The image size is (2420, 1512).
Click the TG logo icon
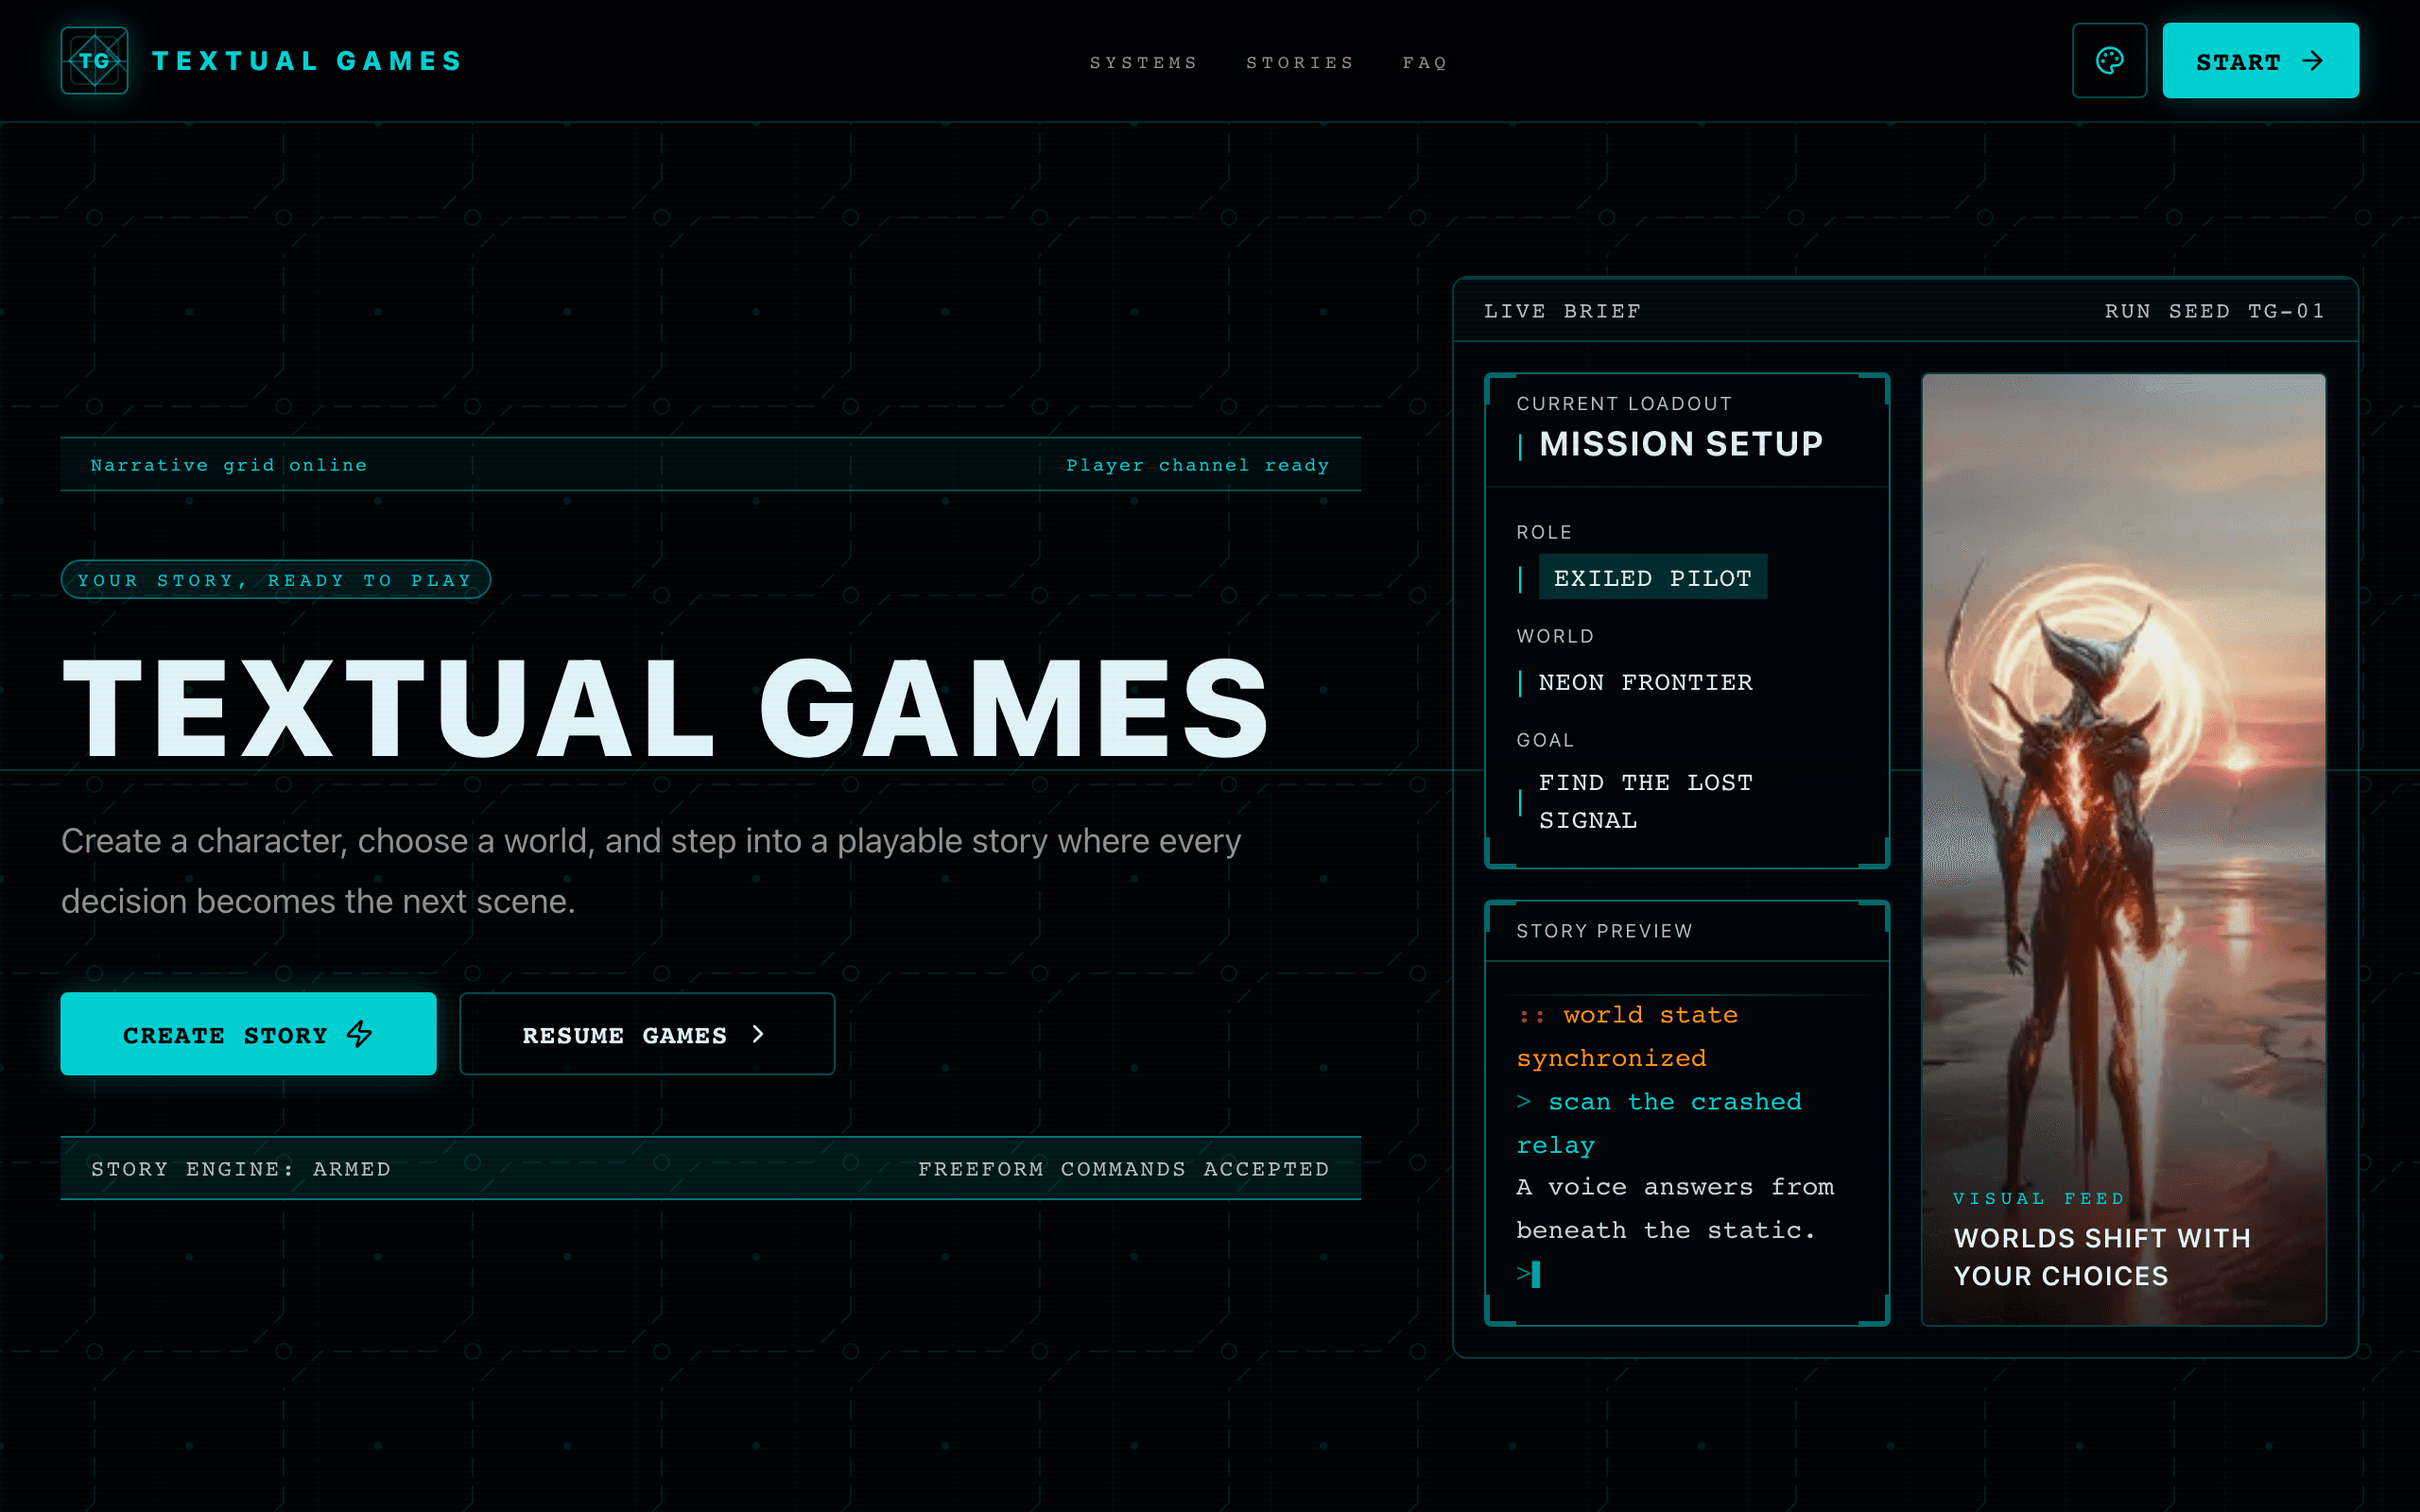(94, 60)
